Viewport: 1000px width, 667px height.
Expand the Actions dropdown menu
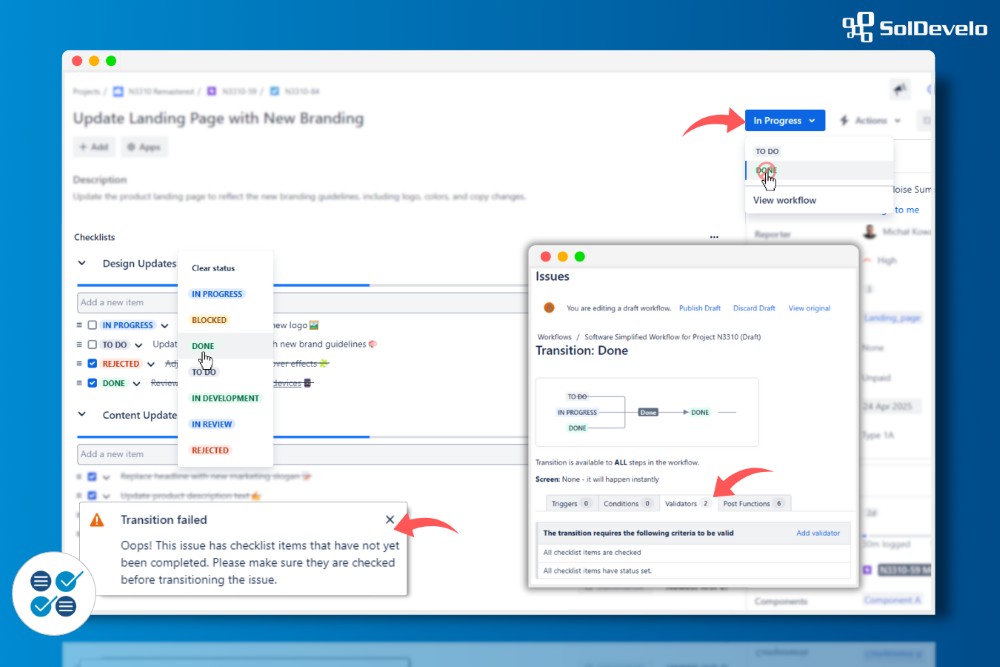(x=871, y=121)
